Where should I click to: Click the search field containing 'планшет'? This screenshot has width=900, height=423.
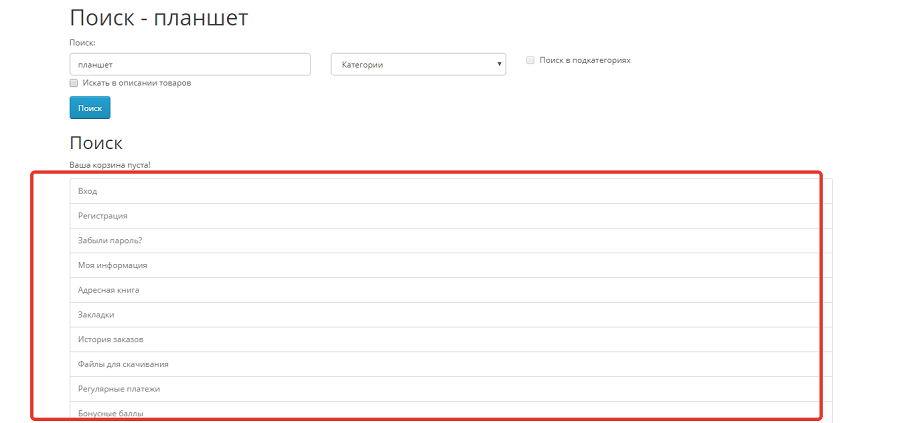(190, 64)
